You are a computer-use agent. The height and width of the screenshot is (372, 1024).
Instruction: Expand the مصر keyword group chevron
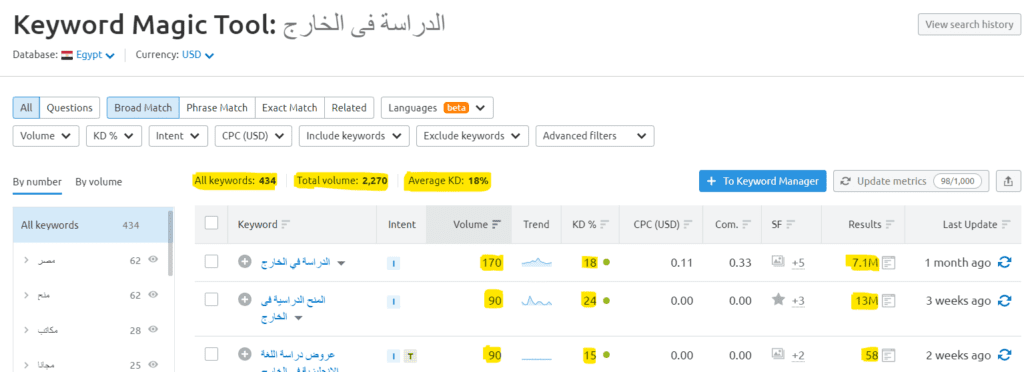click(x=26, y=260)
